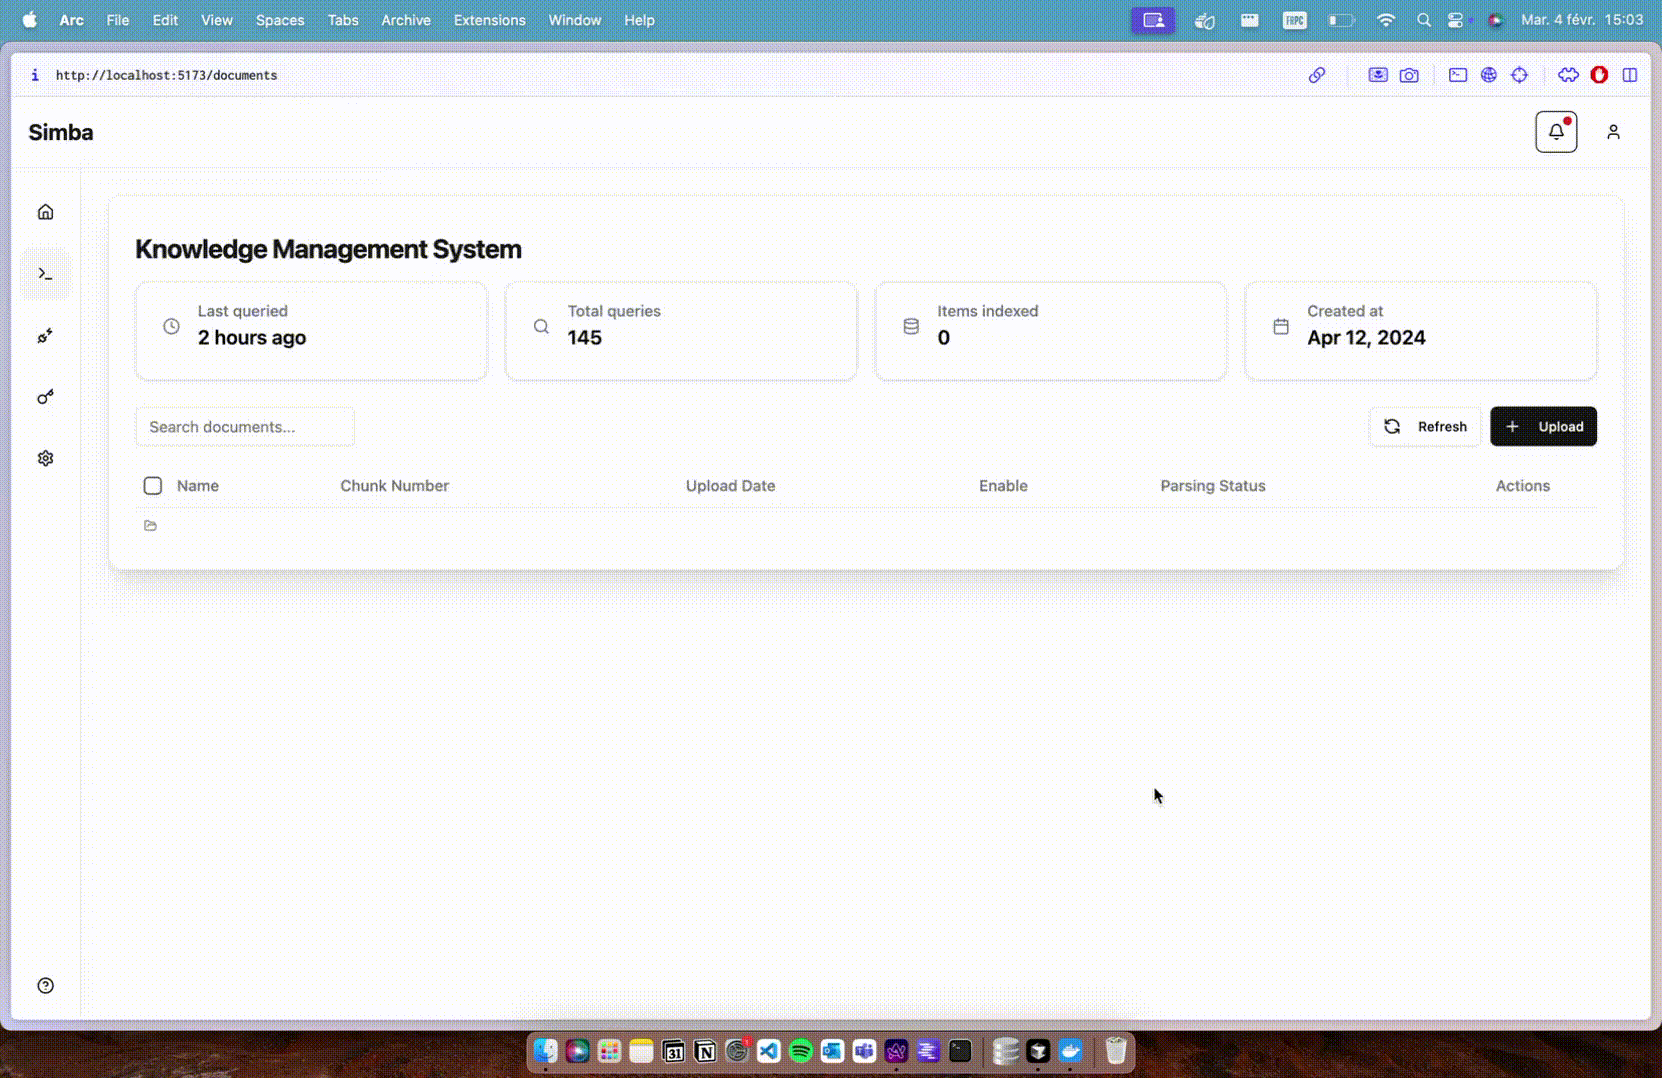Screen dimensions: 1662x1078
Task: Open the notifications bell
Action: pyautogui.click(x=1556, y=132)
